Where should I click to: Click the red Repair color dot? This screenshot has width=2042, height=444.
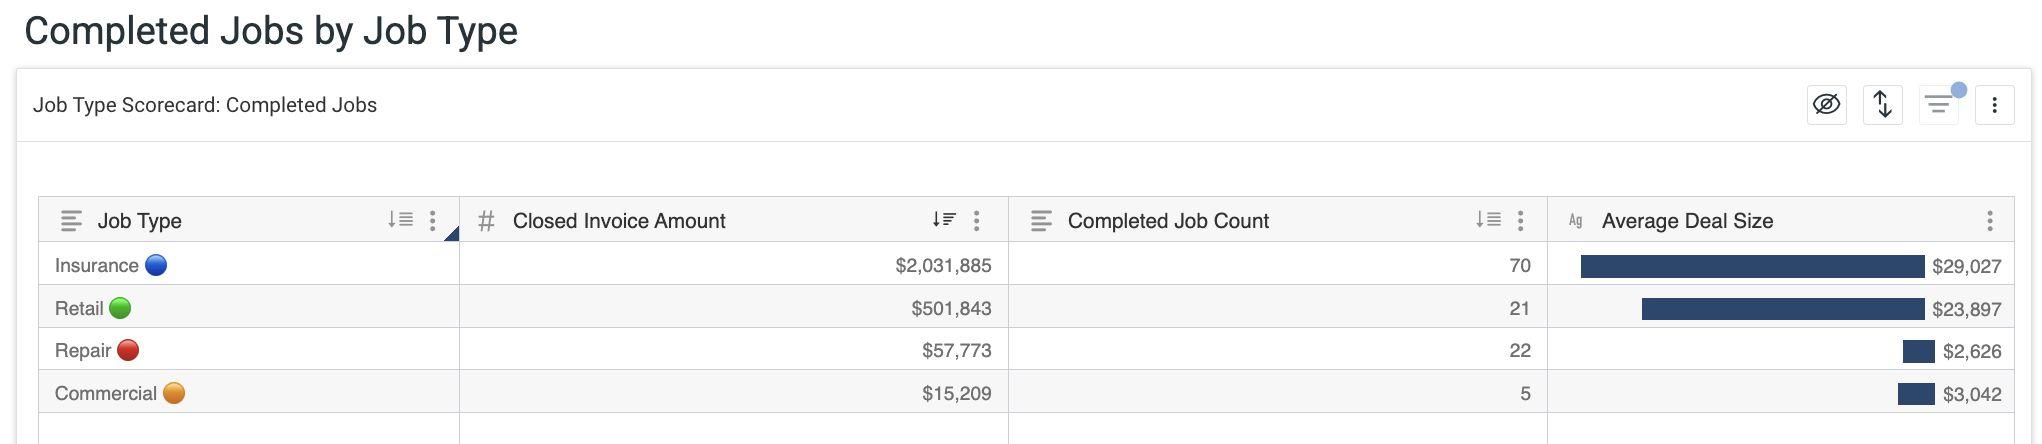pos(128,350)
